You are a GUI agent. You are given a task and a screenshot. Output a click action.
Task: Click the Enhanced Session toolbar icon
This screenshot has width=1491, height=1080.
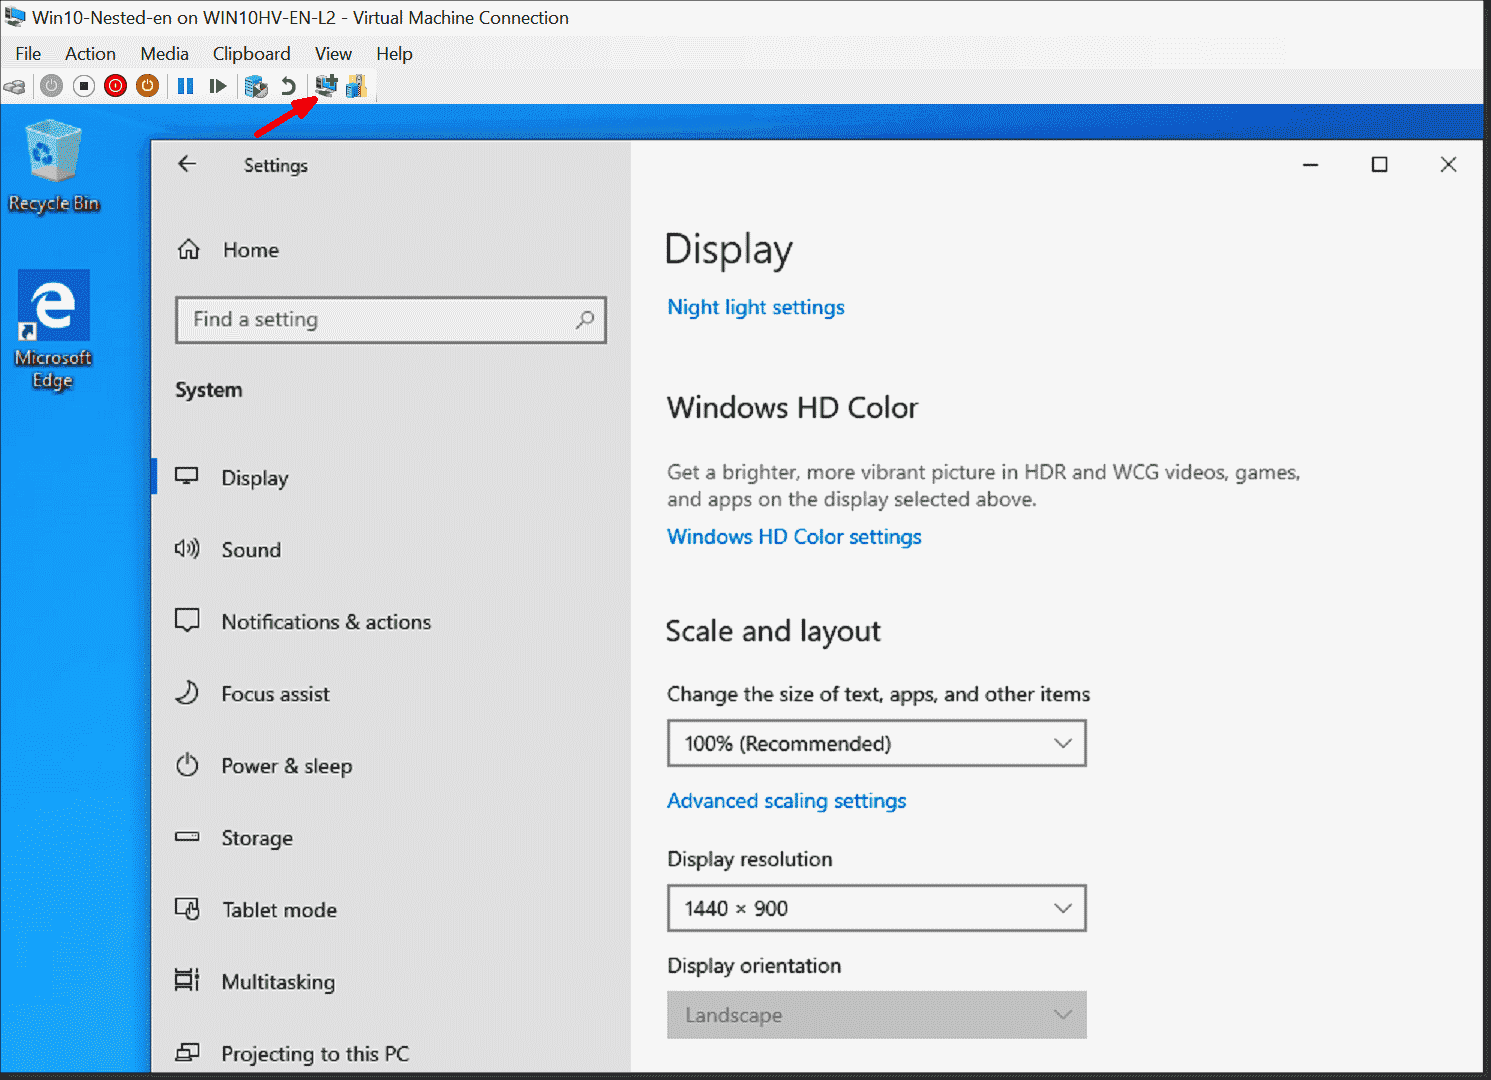(325, 86)
